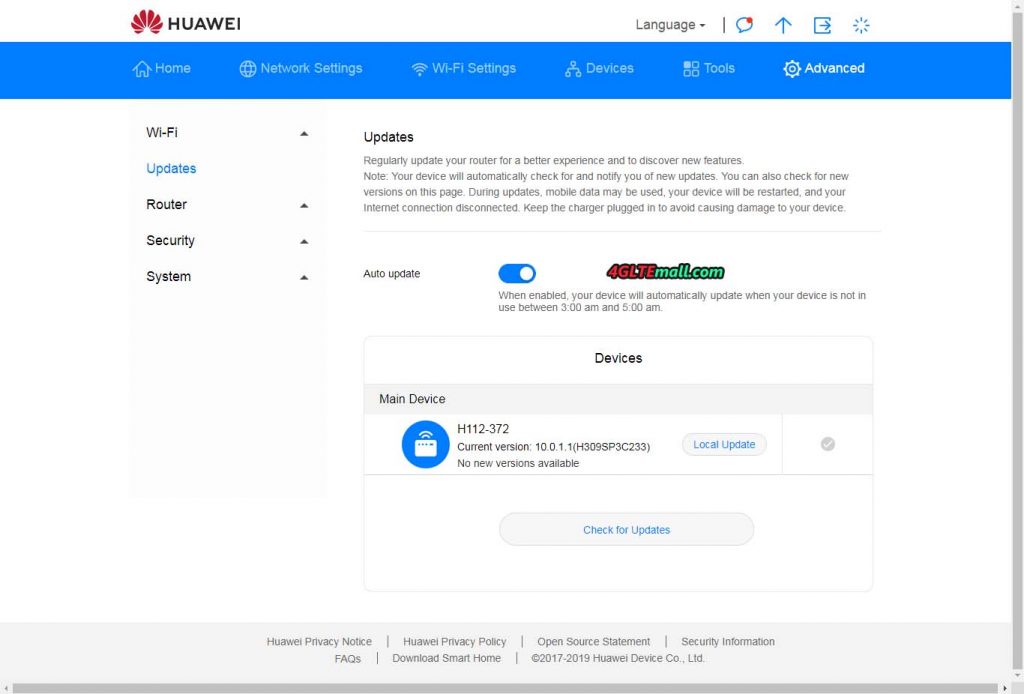1024x694 pixels.
Task: Click the Huawei logo
Action: (x=183, y=22)
